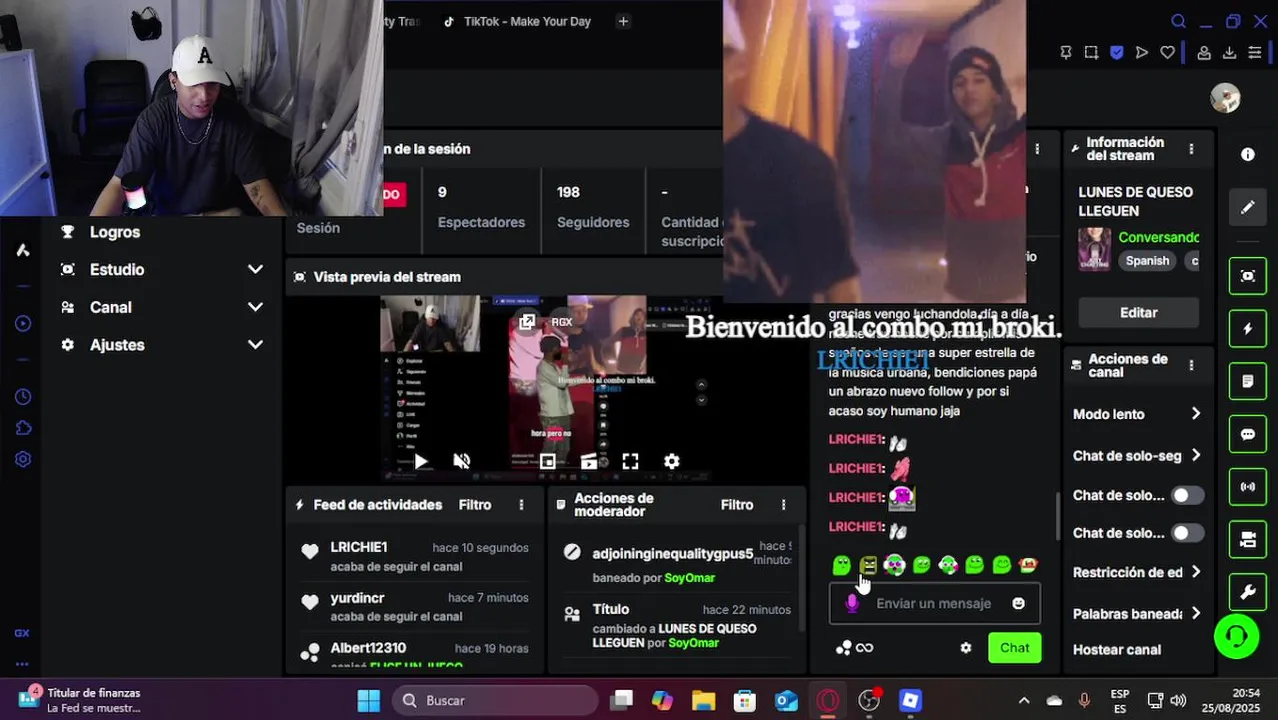This screenshot has height=720, width=1278.
Task: Click the lightning bolt quick action
Action: (1247, 329)
